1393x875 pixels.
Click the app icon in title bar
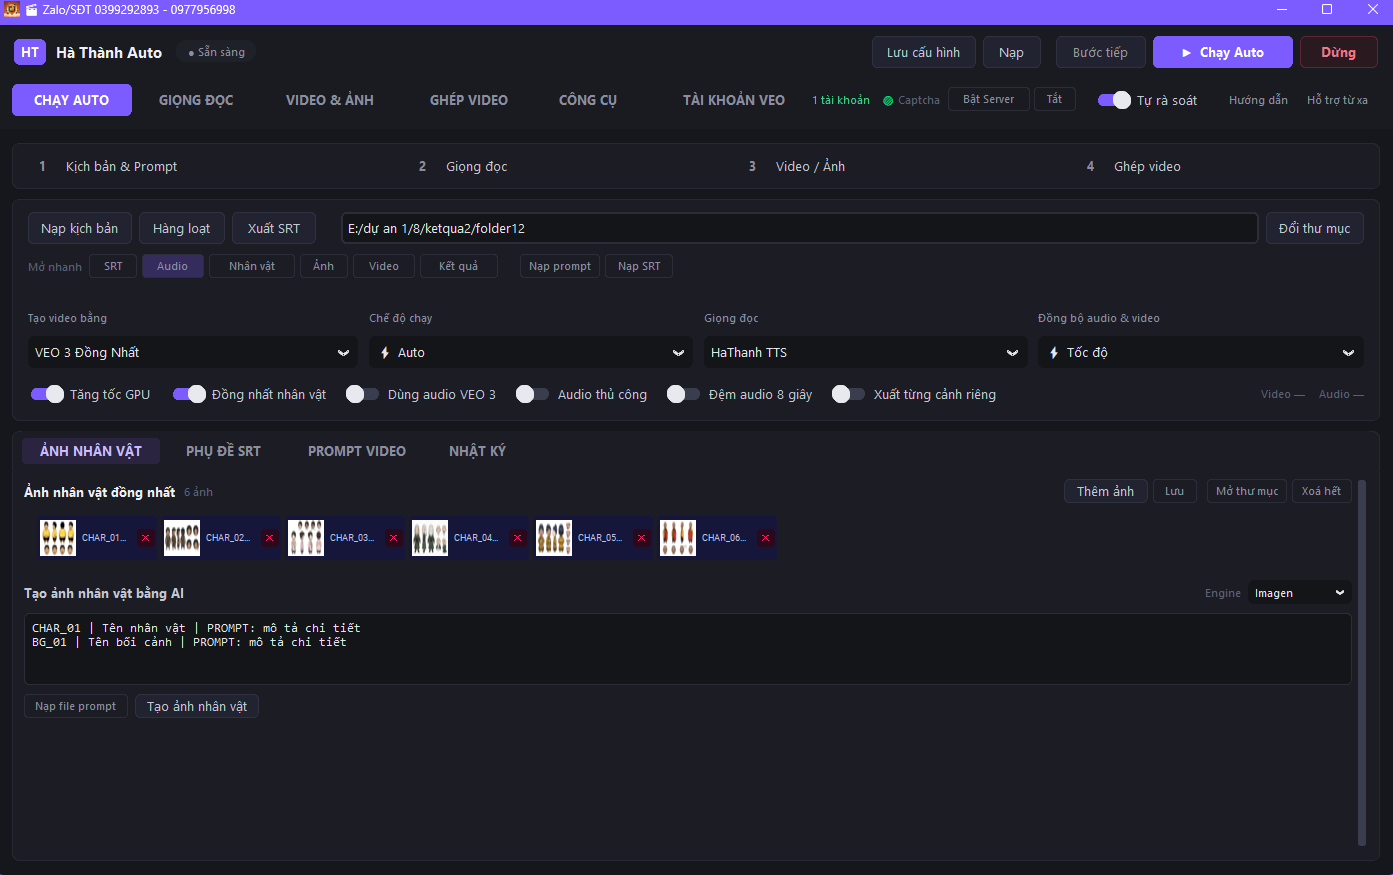click(12, 9)
